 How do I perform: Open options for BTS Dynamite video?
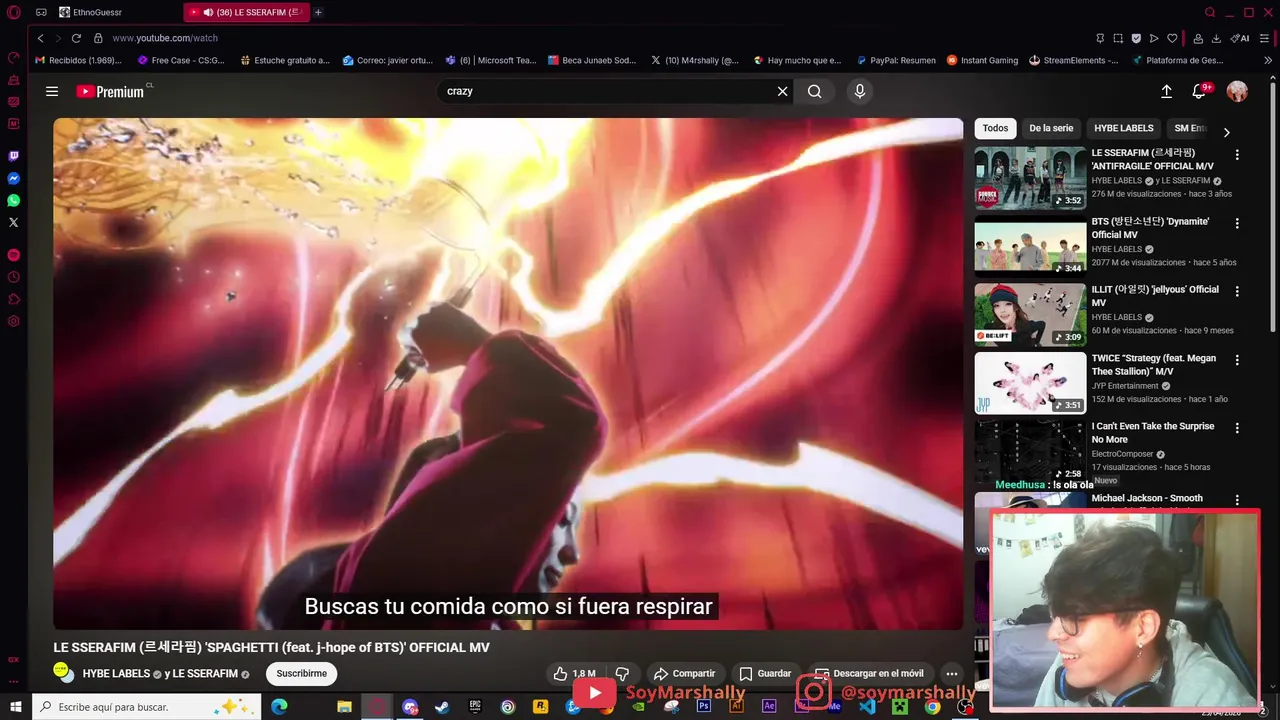click(x=1237, y=223)
